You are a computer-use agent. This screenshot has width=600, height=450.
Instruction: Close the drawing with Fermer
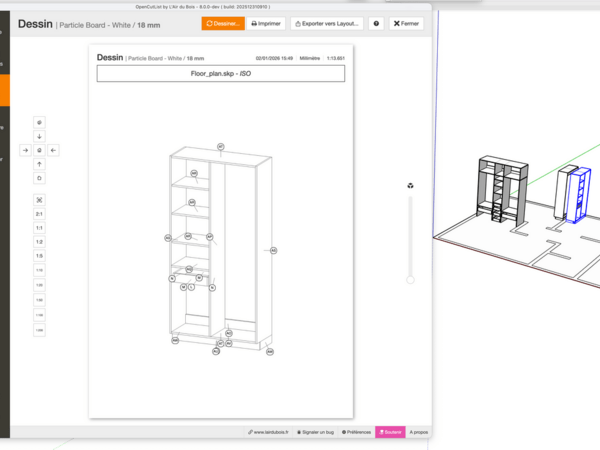coord(406,23)
